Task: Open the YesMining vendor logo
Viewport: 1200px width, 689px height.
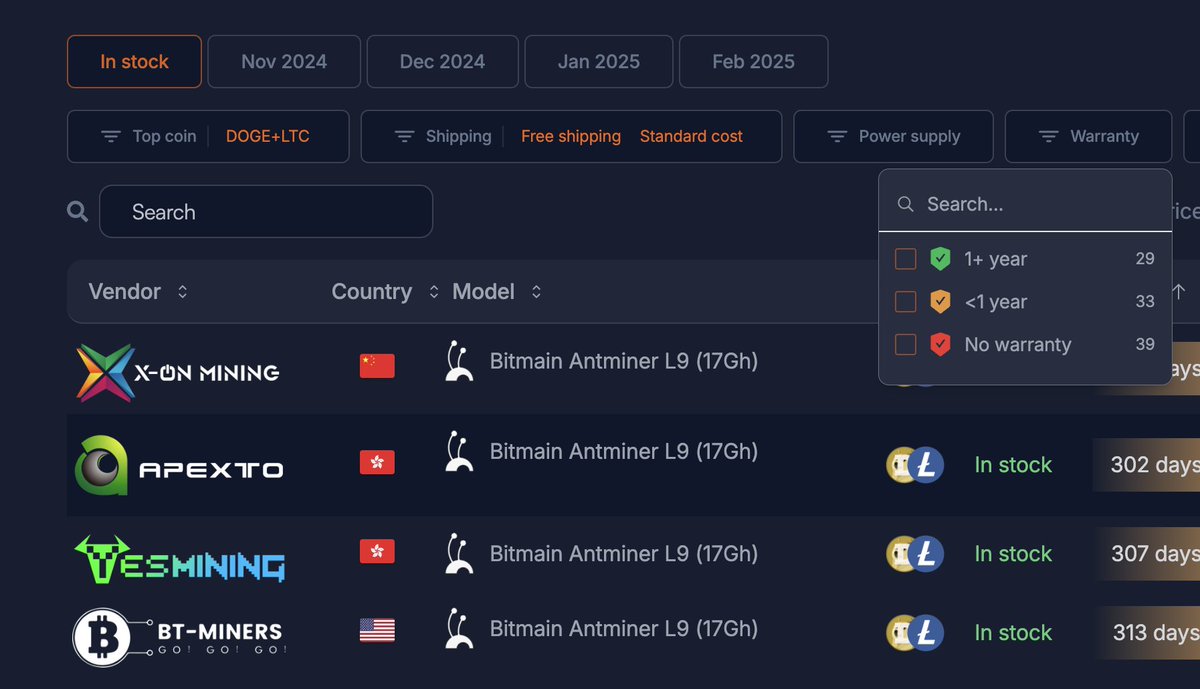Action: tap(180, 560)
